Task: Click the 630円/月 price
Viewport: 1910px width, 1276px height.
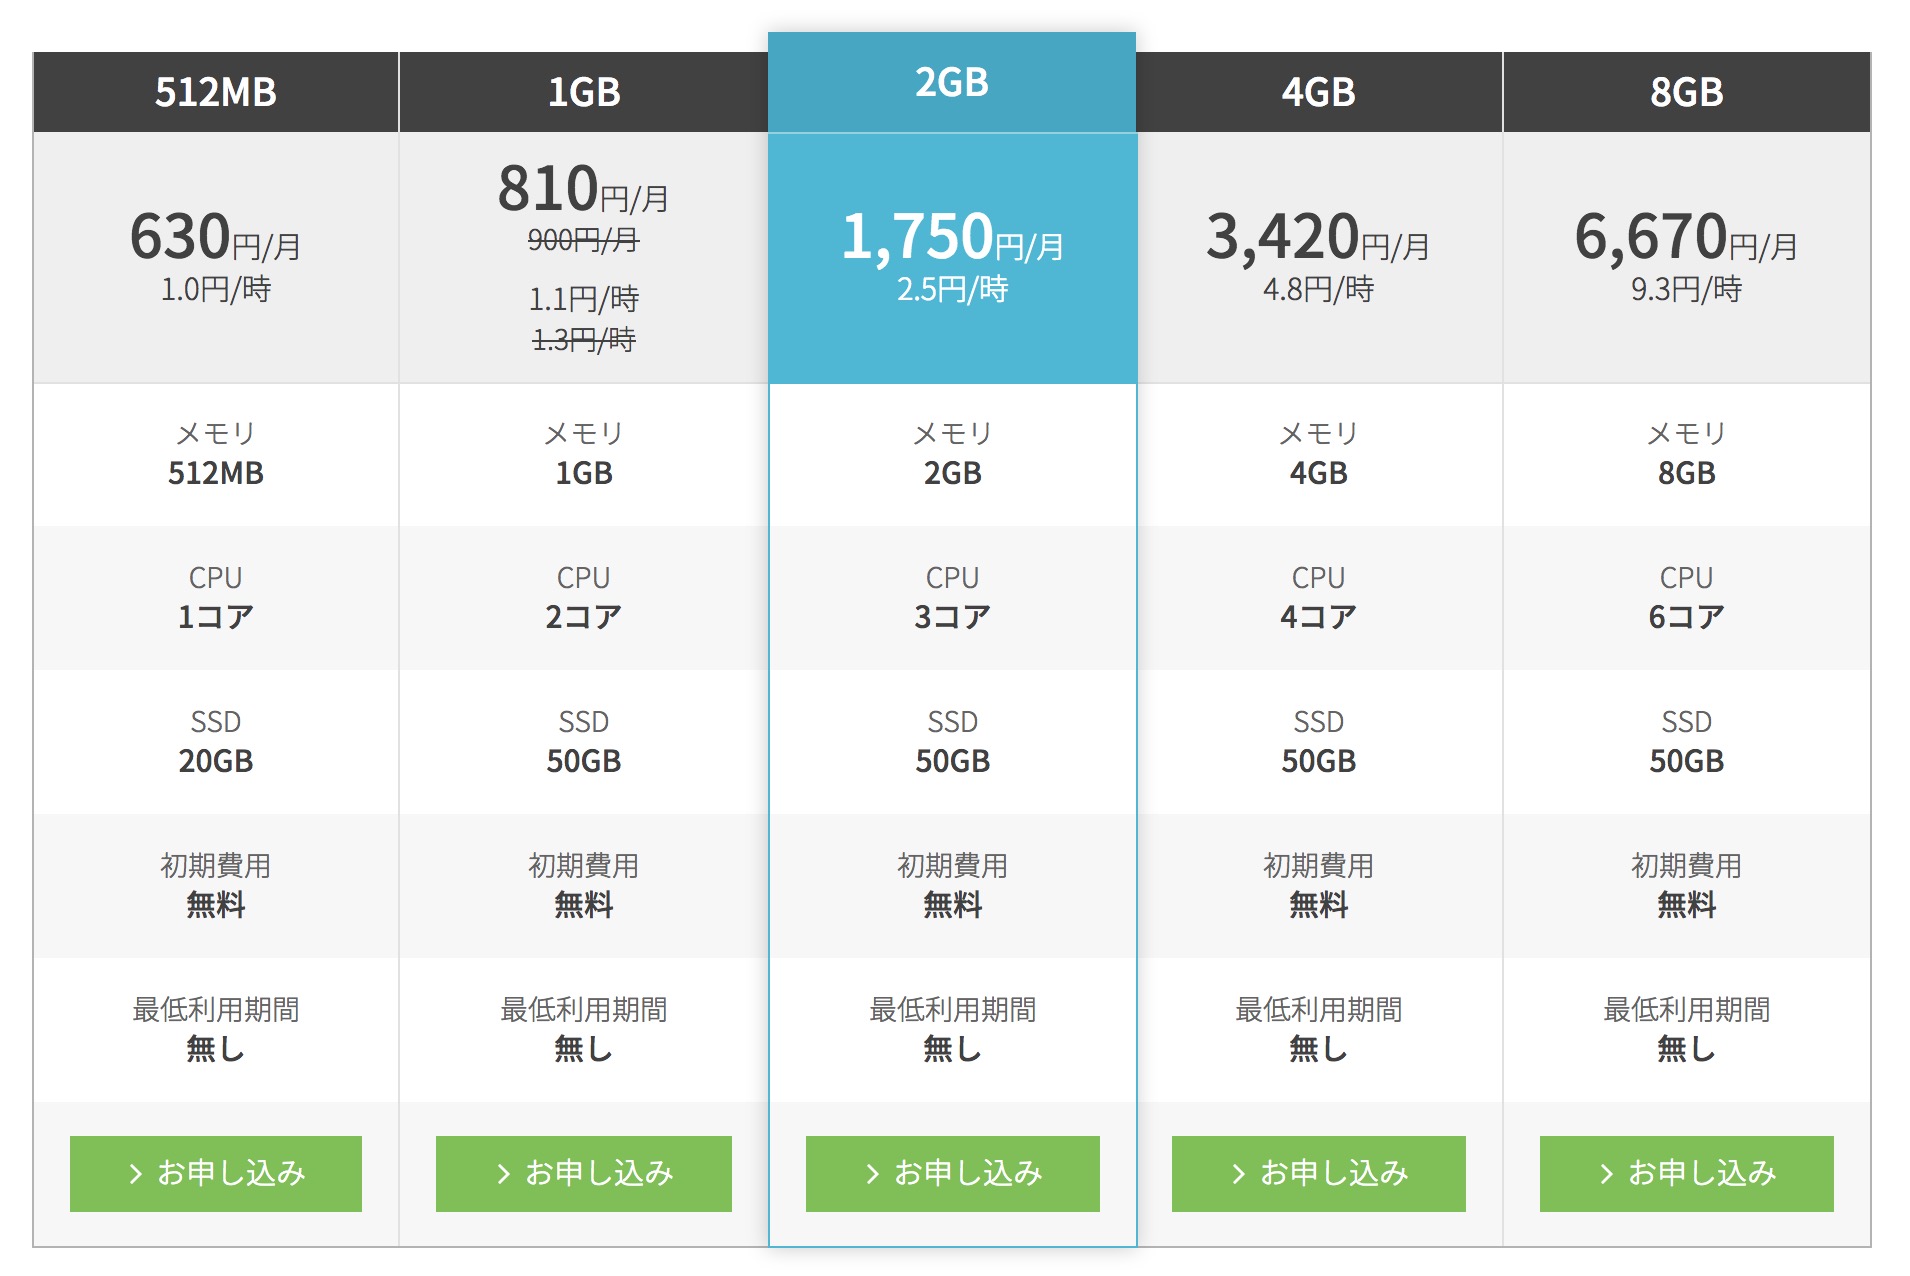Action: click(x=216, y=238)
